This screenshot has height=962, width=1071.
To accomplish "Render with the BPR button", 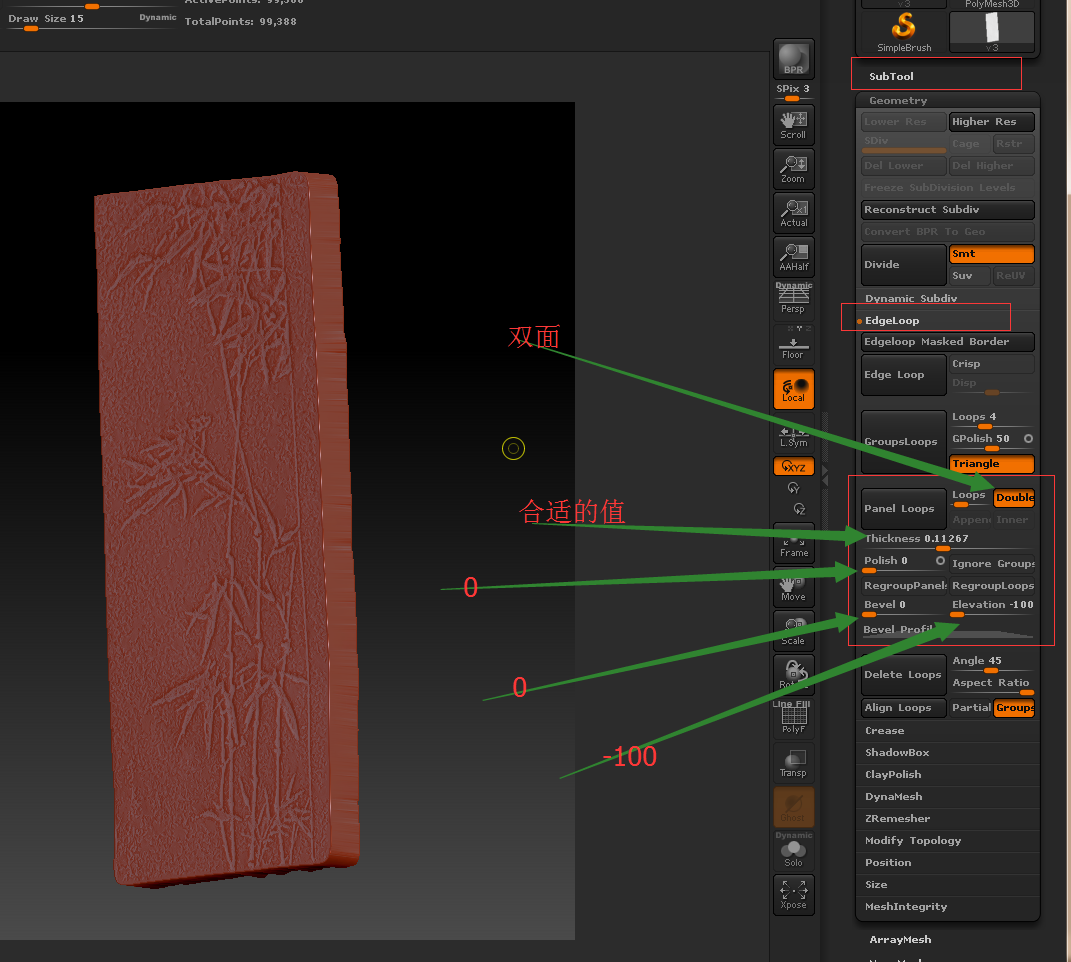I will click(x=793, y=59).
